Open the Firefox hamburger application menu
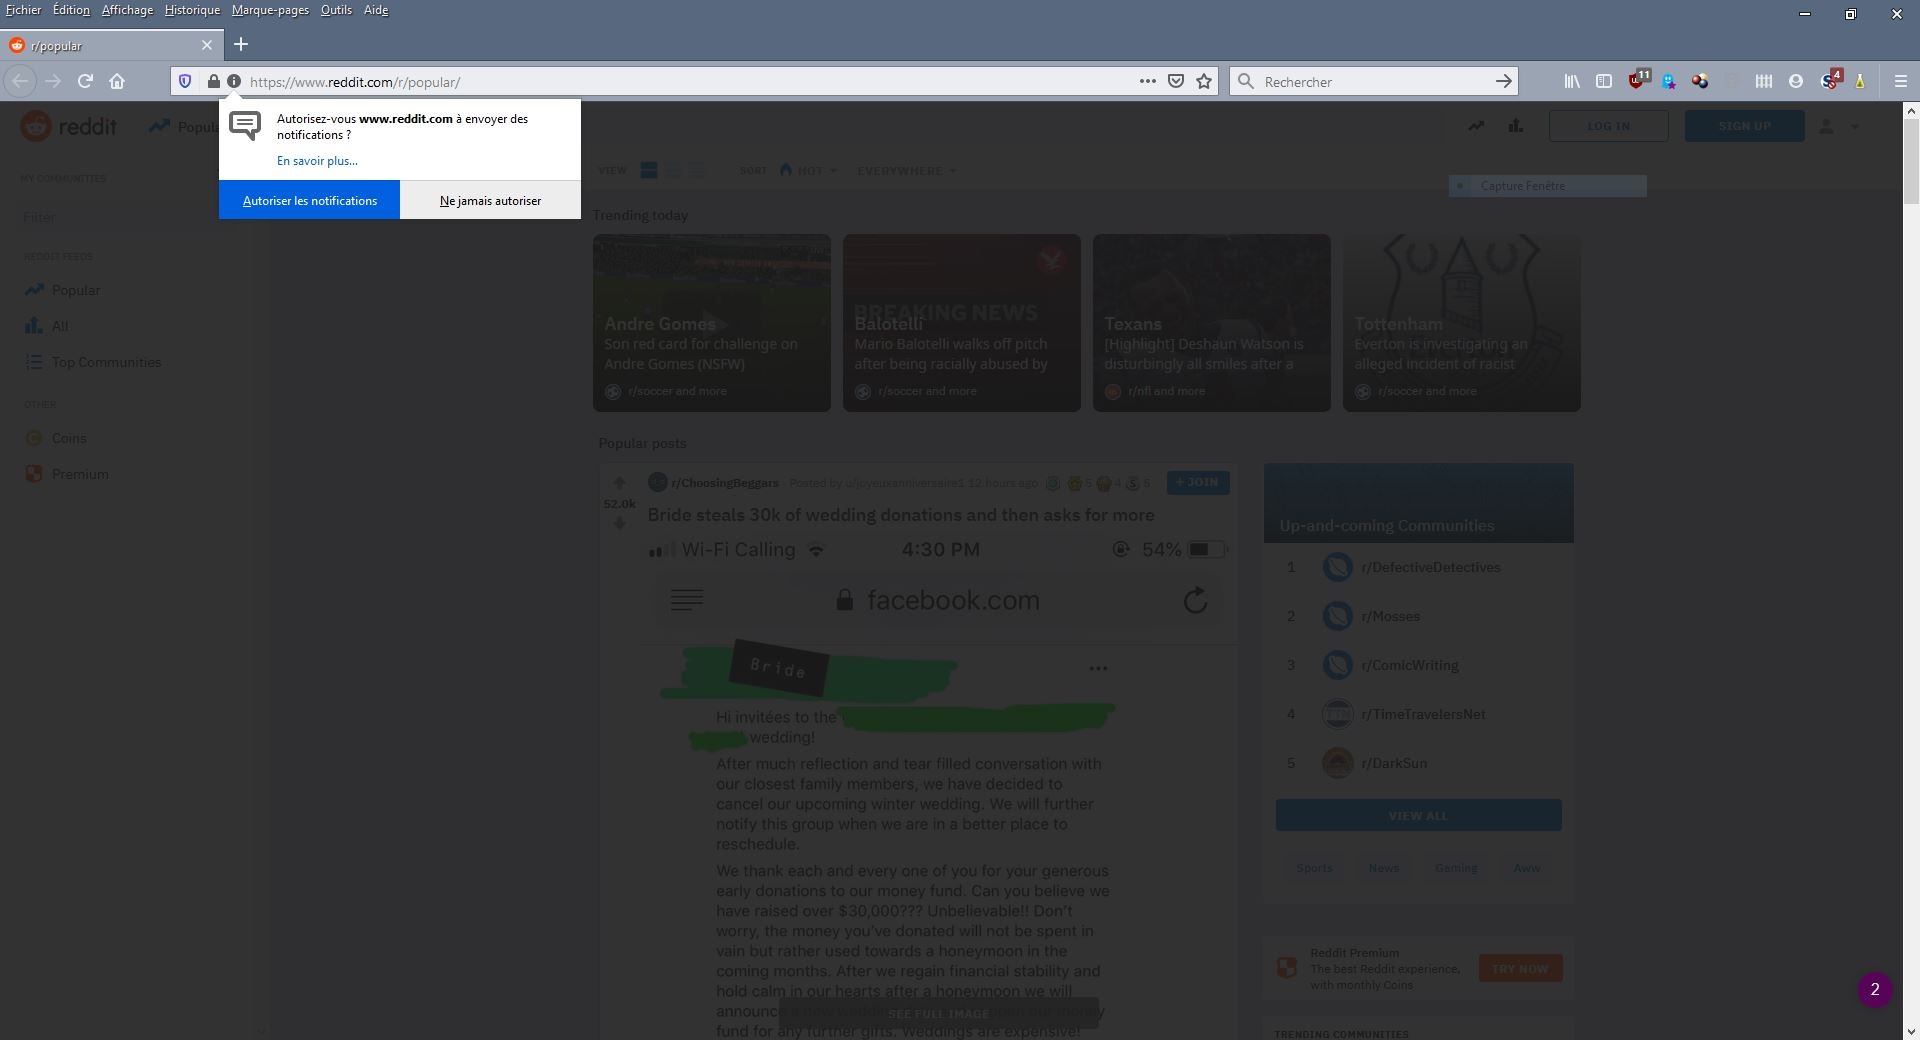Viewport: 1920px width, 1040px height. coord(1900,82)
